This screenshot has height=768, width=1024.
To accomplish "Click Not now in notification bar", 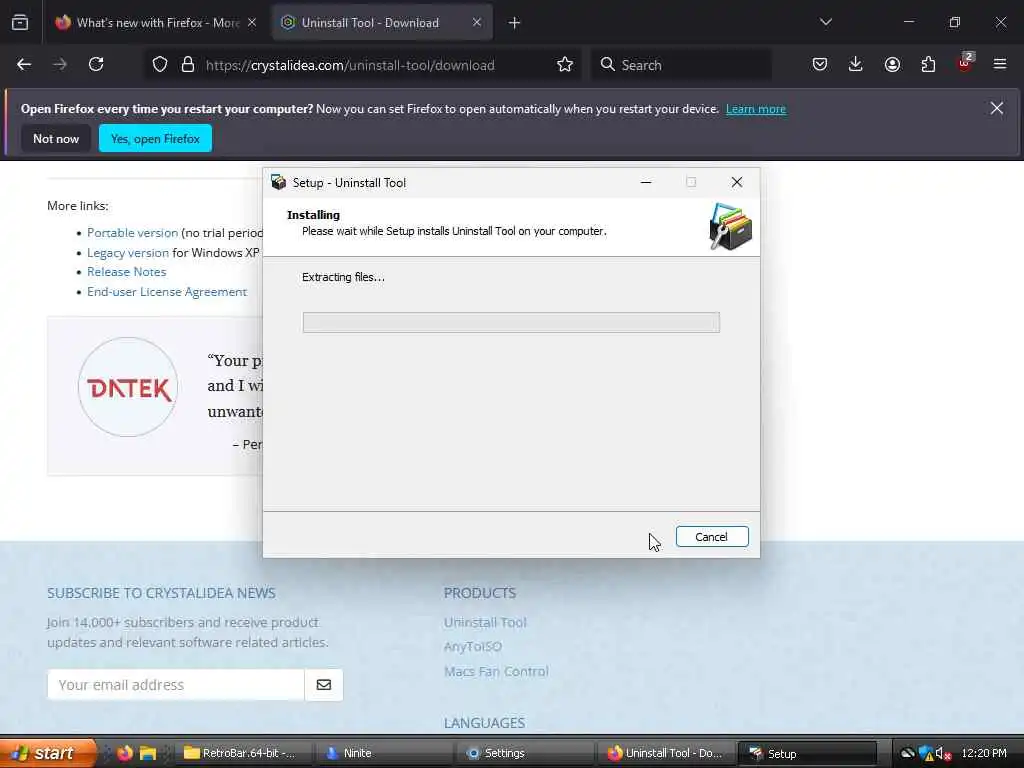I will [56, 138].
